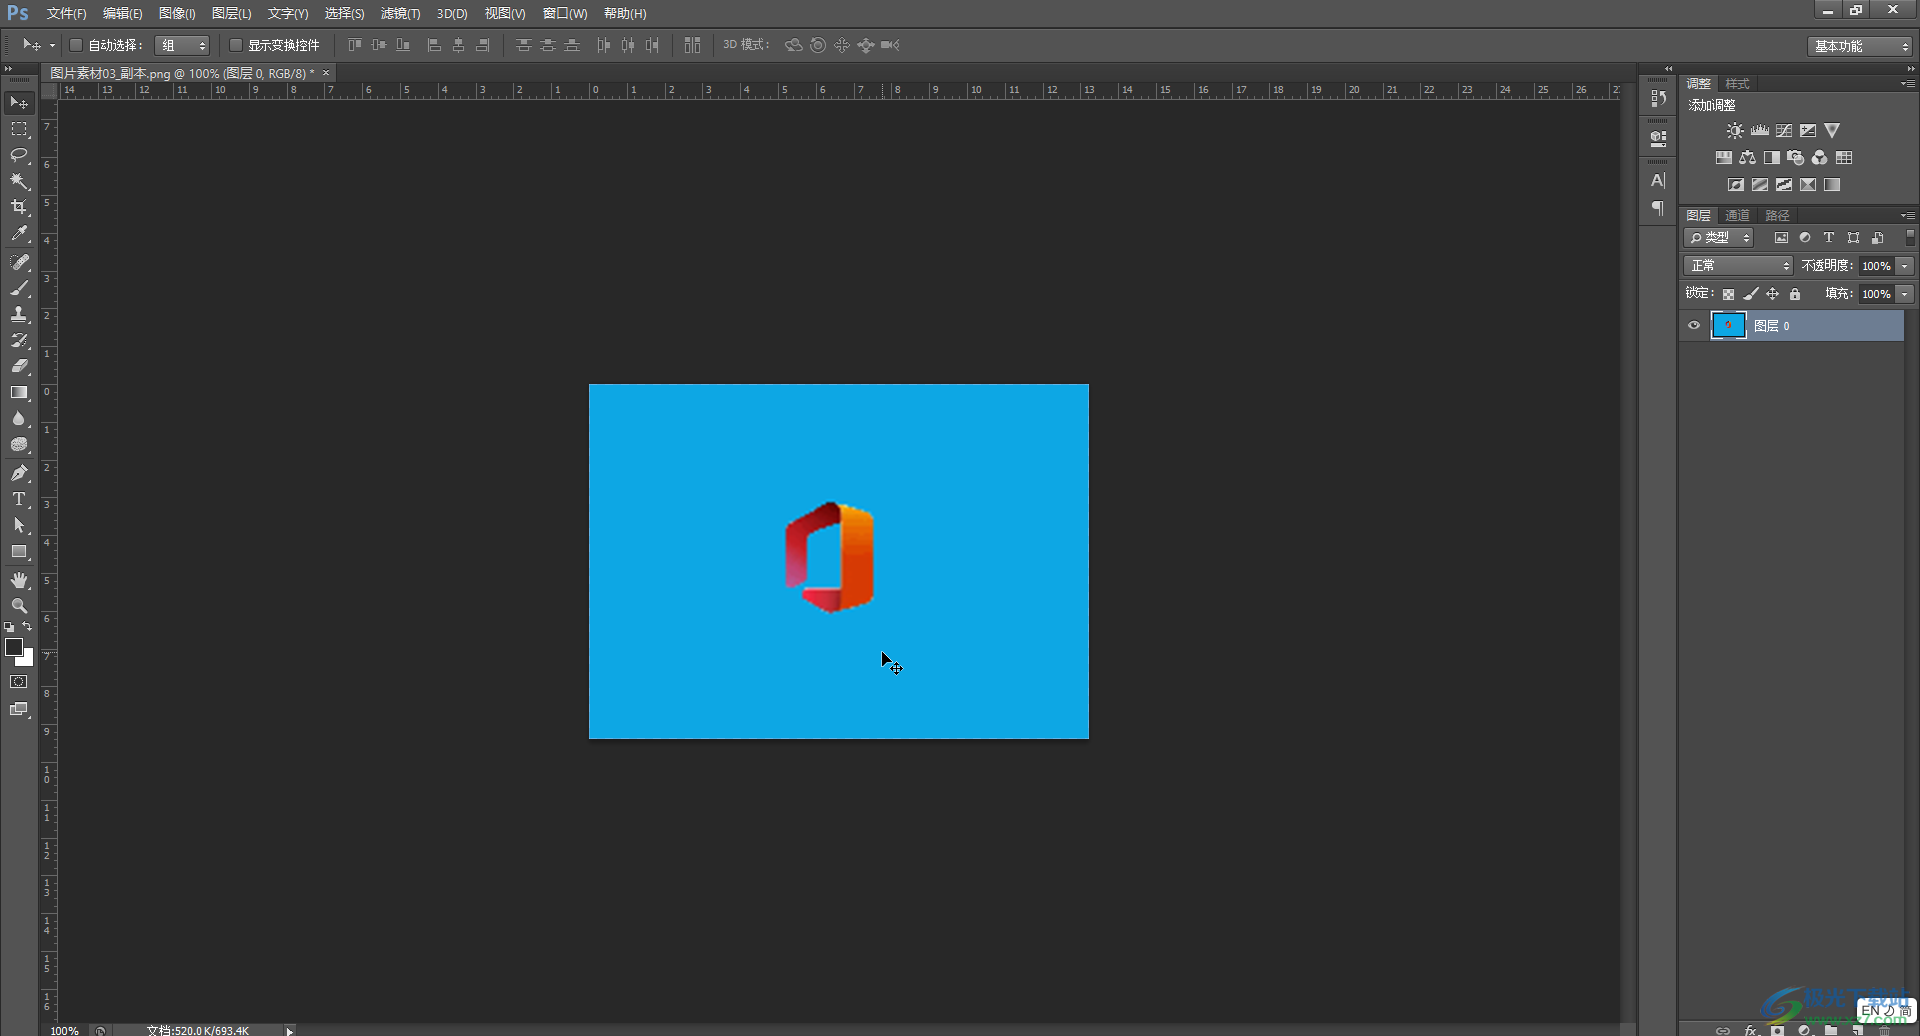Open the Layers panel flyout menu

[1908, 216]
